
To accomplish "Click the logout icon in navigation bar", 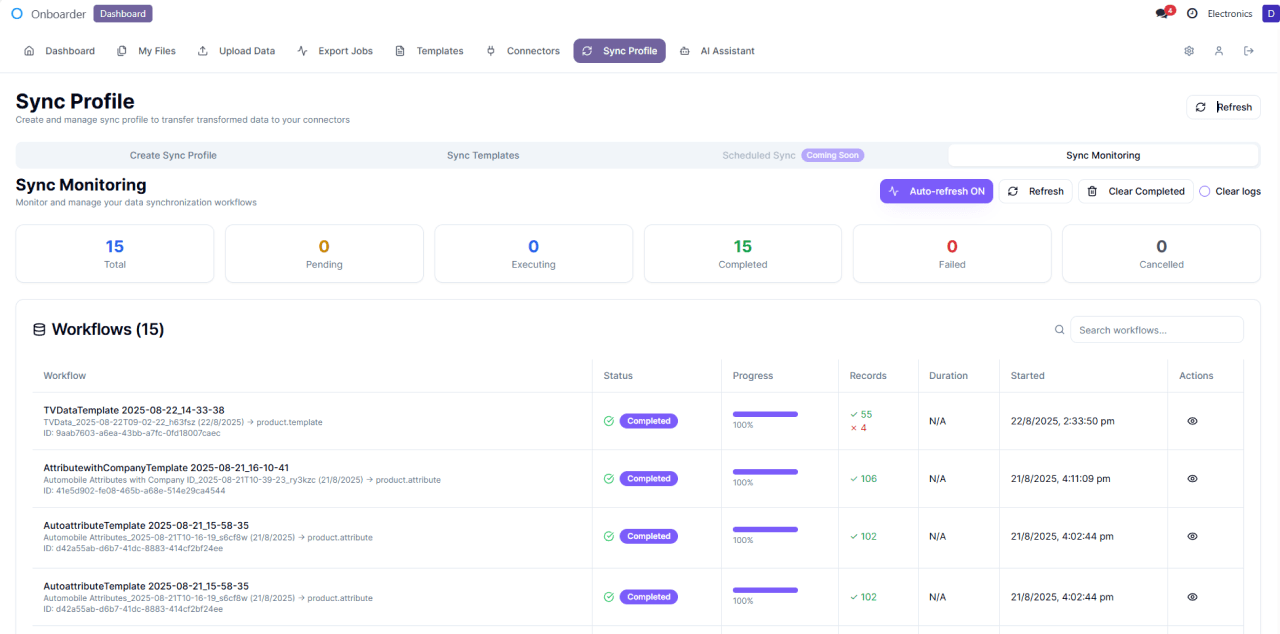I will (x=1249, y=51).
